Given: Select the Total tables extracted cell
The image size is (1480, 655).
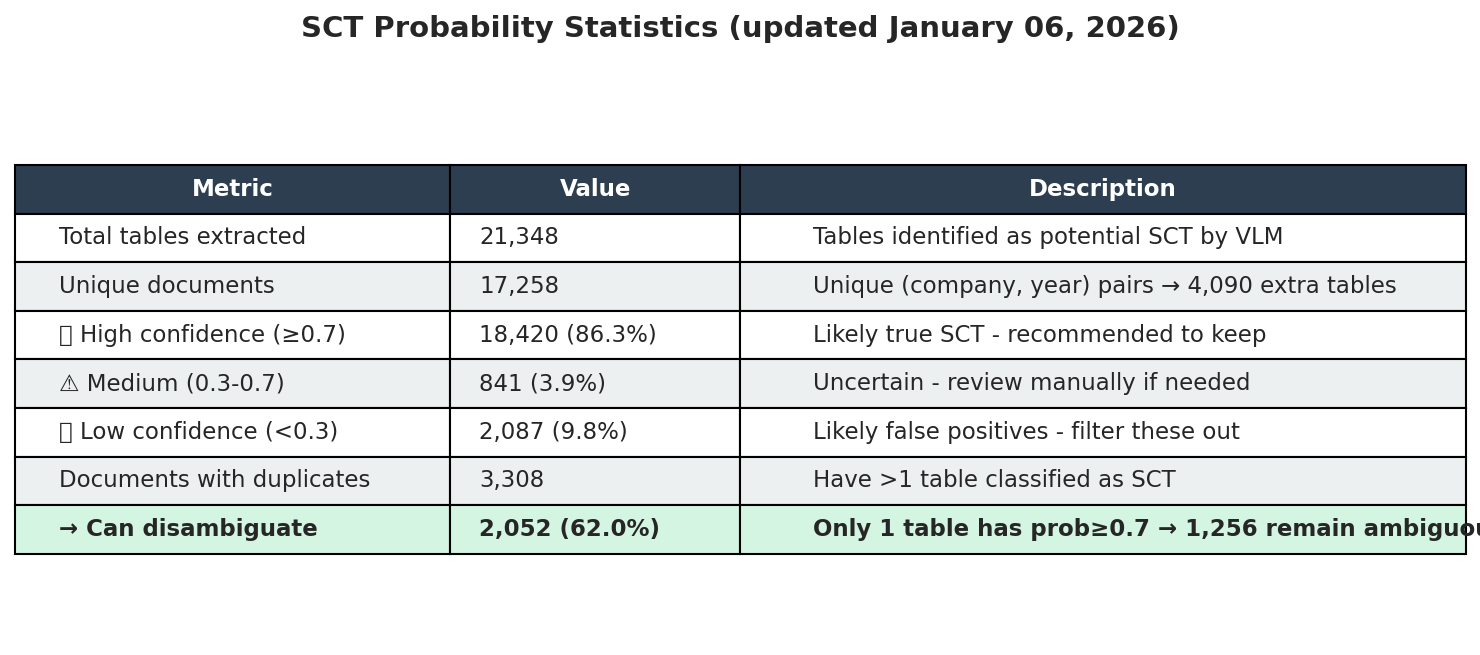Looking at the screenshot, I should click(x=232, y=238).
